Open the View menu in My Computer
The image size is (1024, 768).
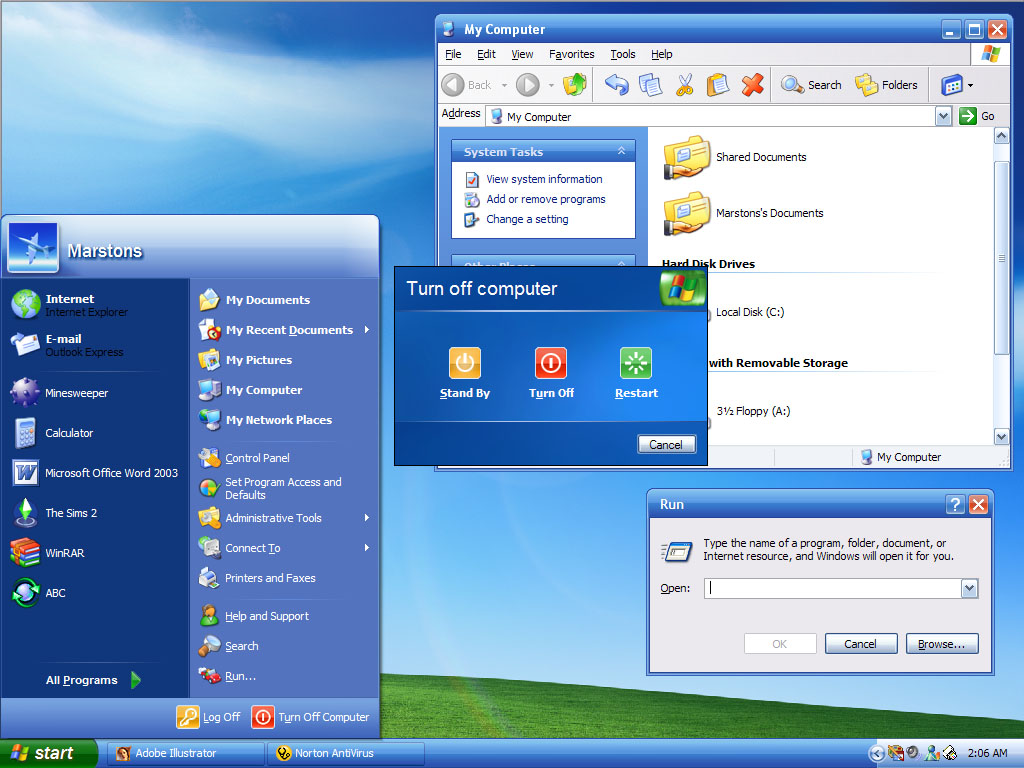pos(522,54)
